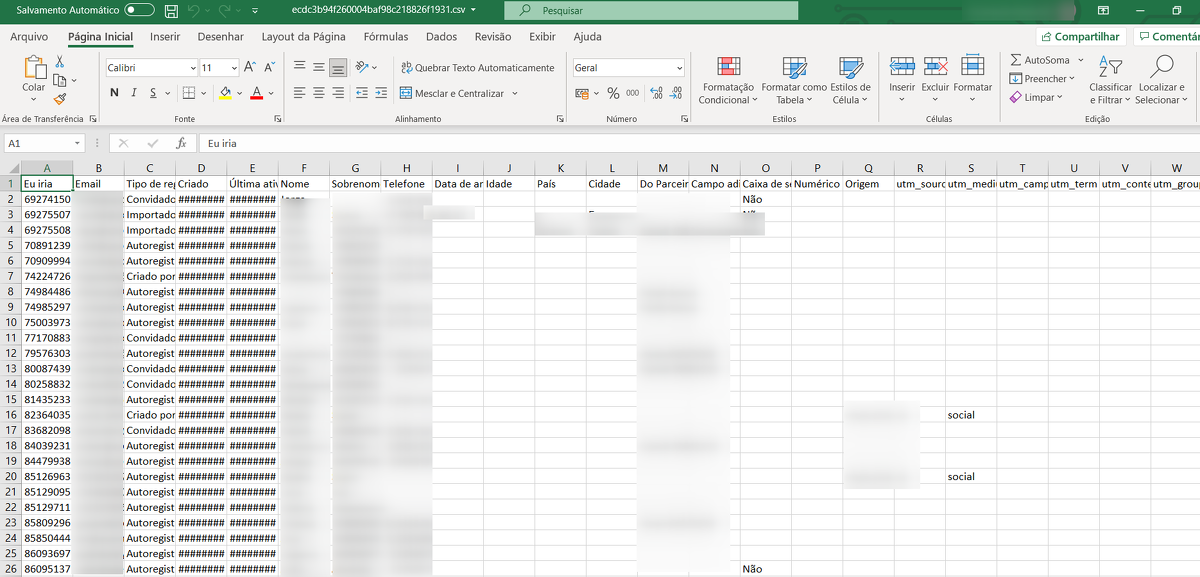Image resolution: width=1200 pixels, height=577 pixels.
Task: Open the Fórmulas ribbon tab
Action: tap(385, 37)
